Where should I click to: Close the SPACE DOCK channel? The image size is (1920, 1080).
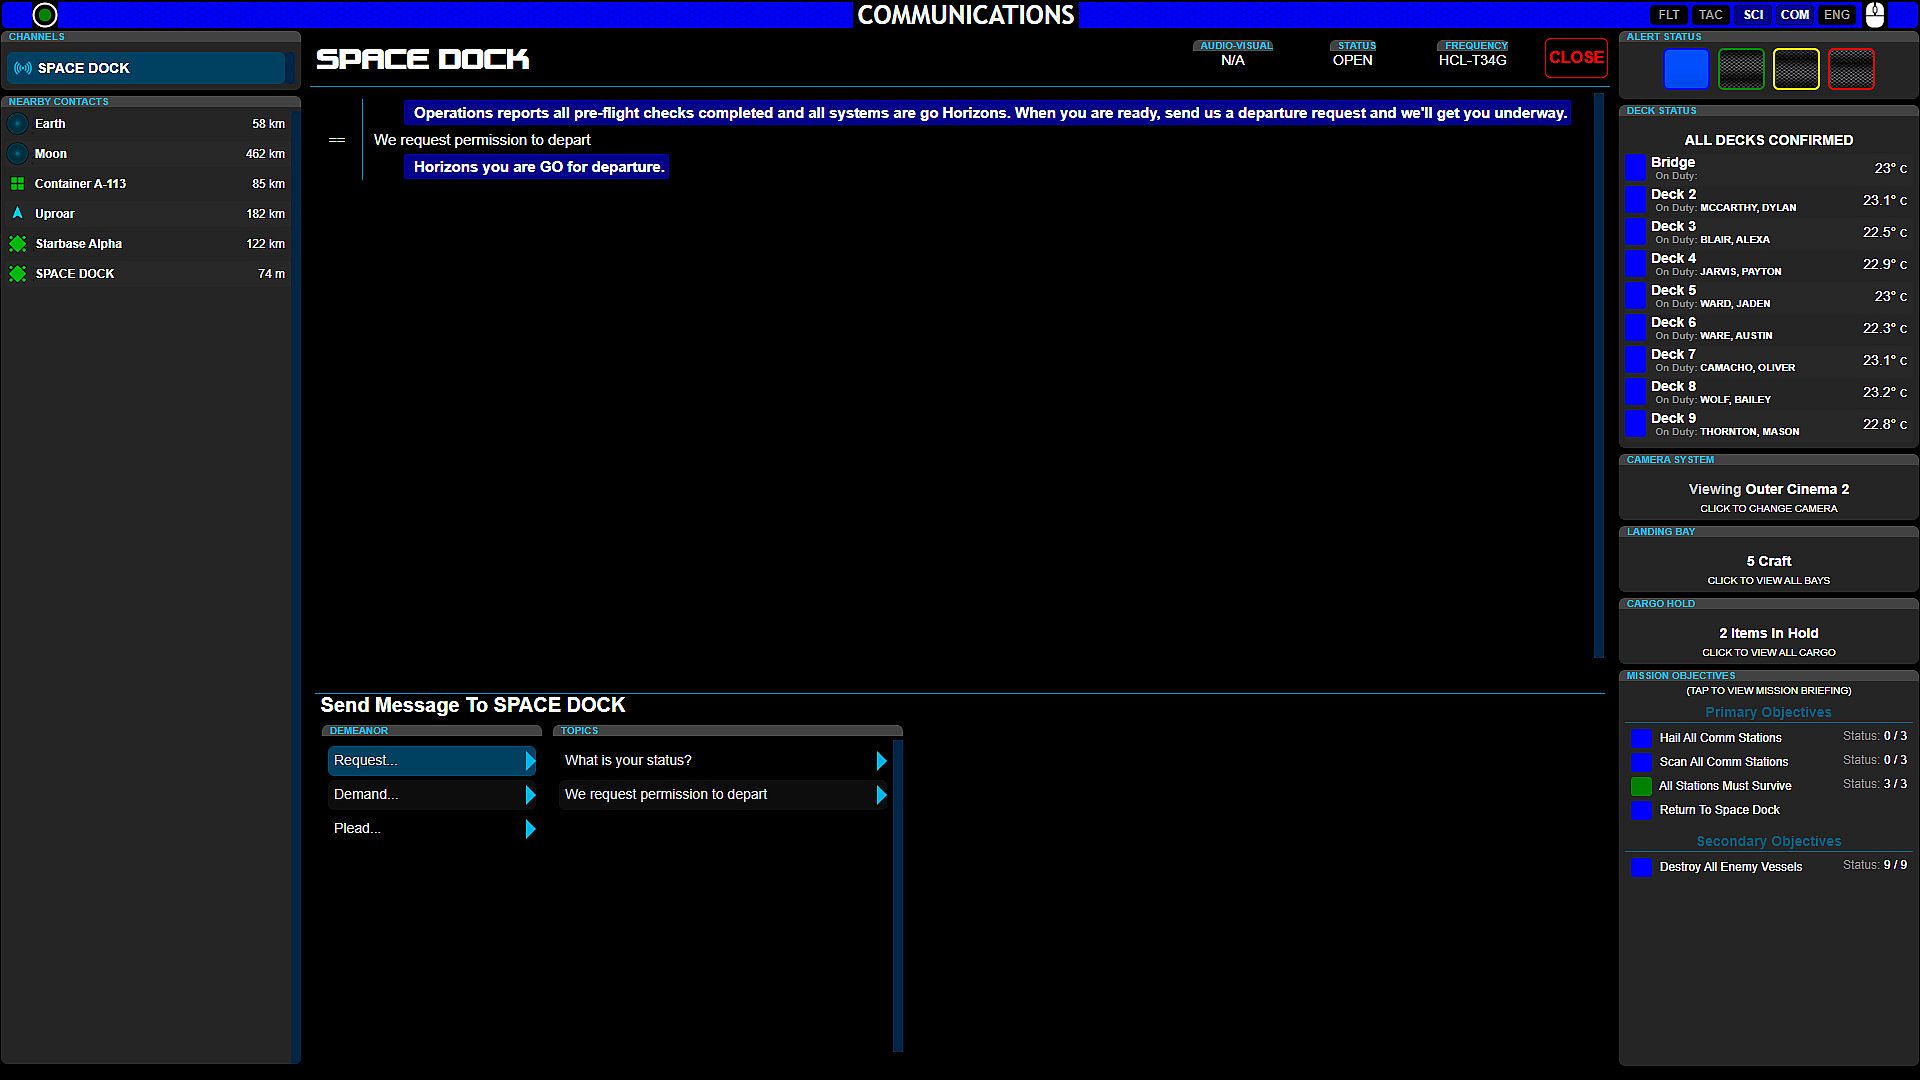point(1576,58)
